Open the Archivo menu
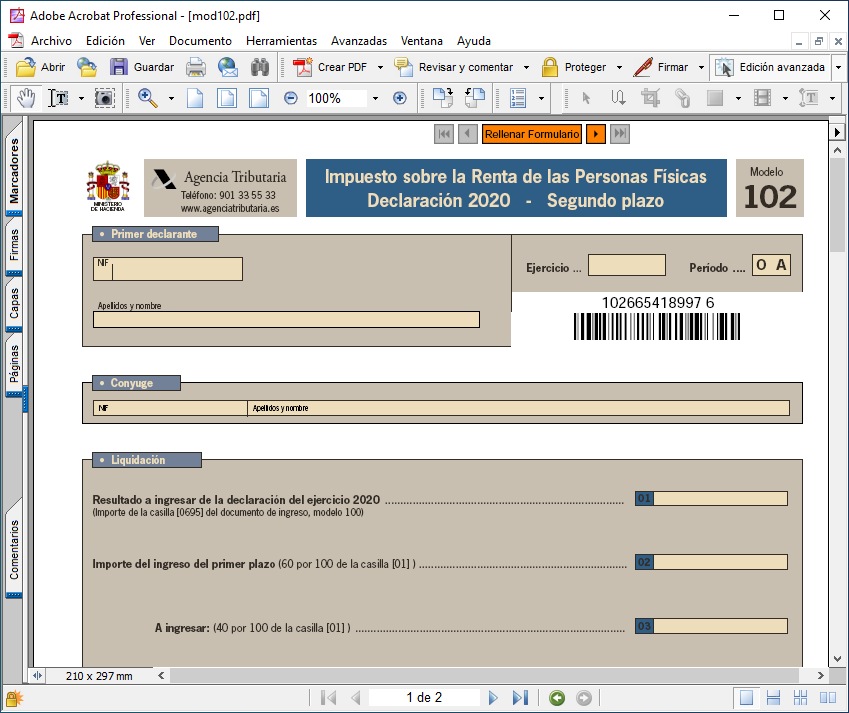Viewport: 849px width, 713px height. (51, 41)
